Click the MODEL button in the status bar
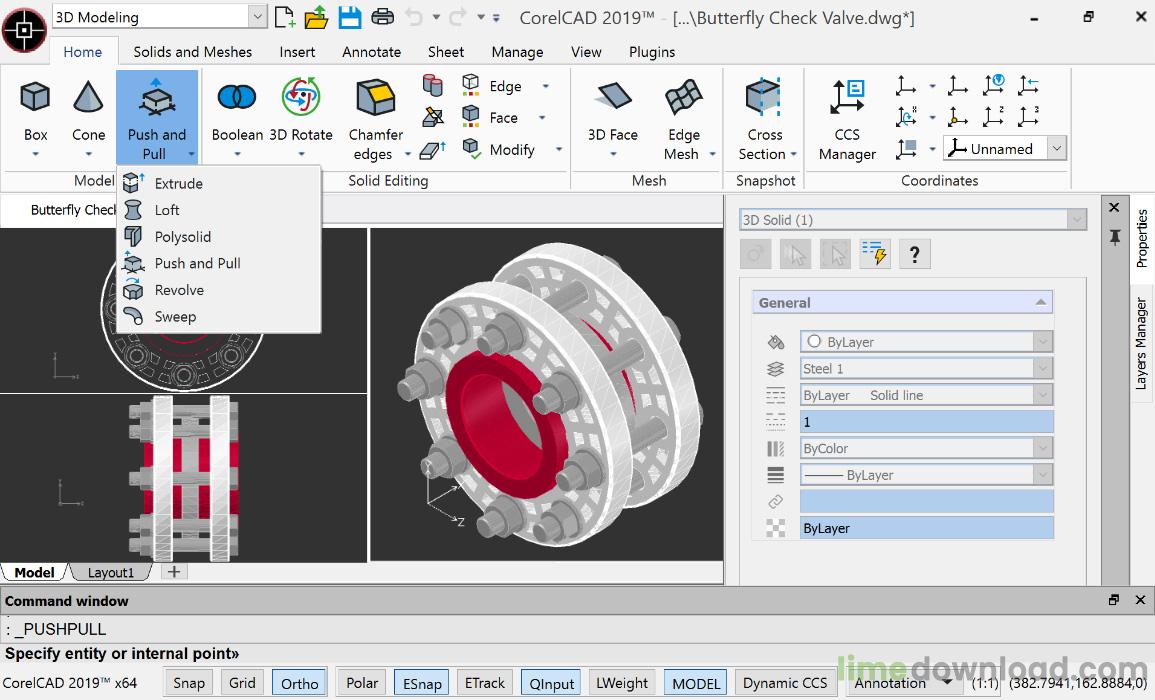 [694, 682]
